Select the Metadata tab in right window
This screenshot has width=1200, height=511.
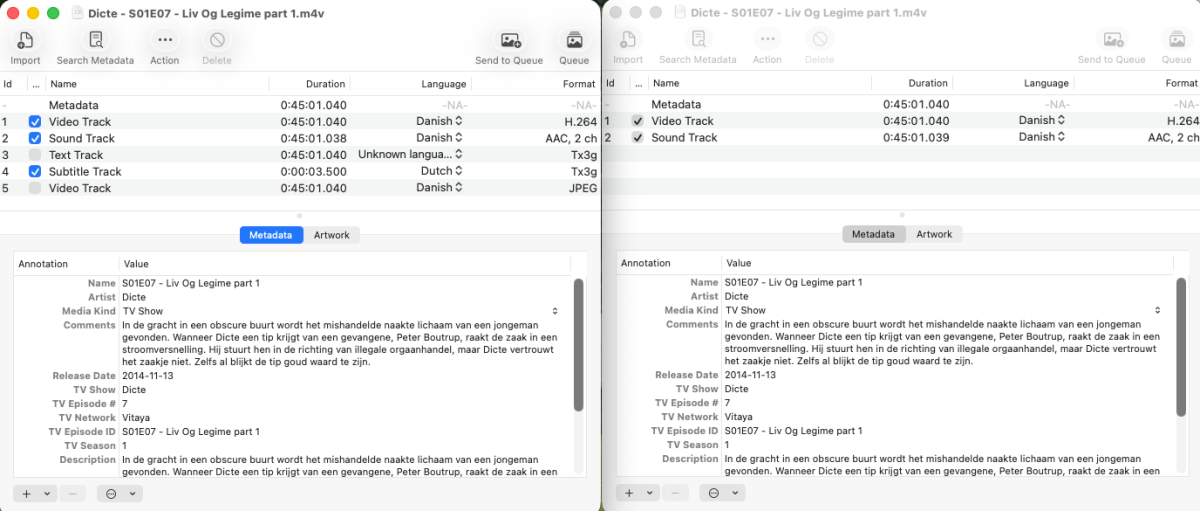click(873, 234)
